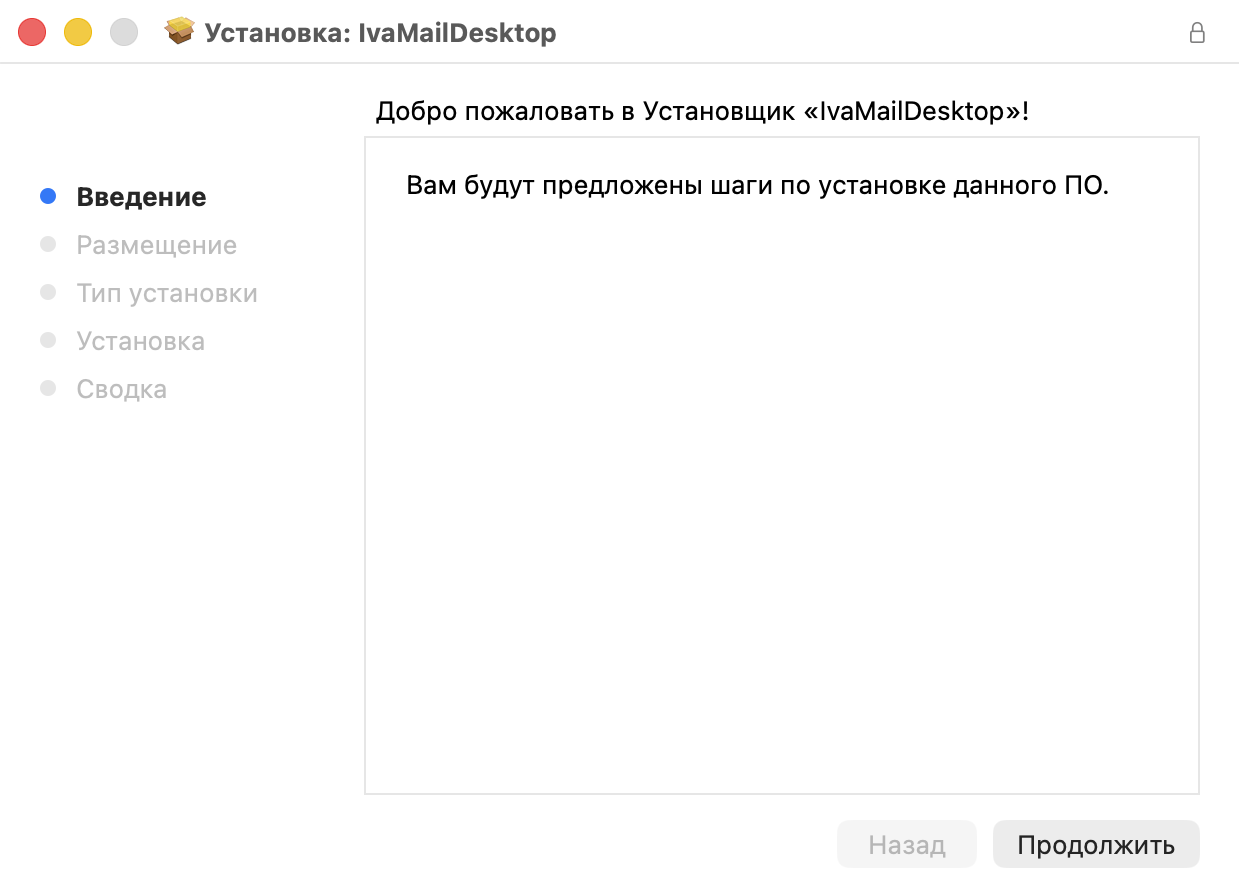Click the welcome heading above the content pane
This screenshot has width=1239, height=896.
tap(700, 110)
